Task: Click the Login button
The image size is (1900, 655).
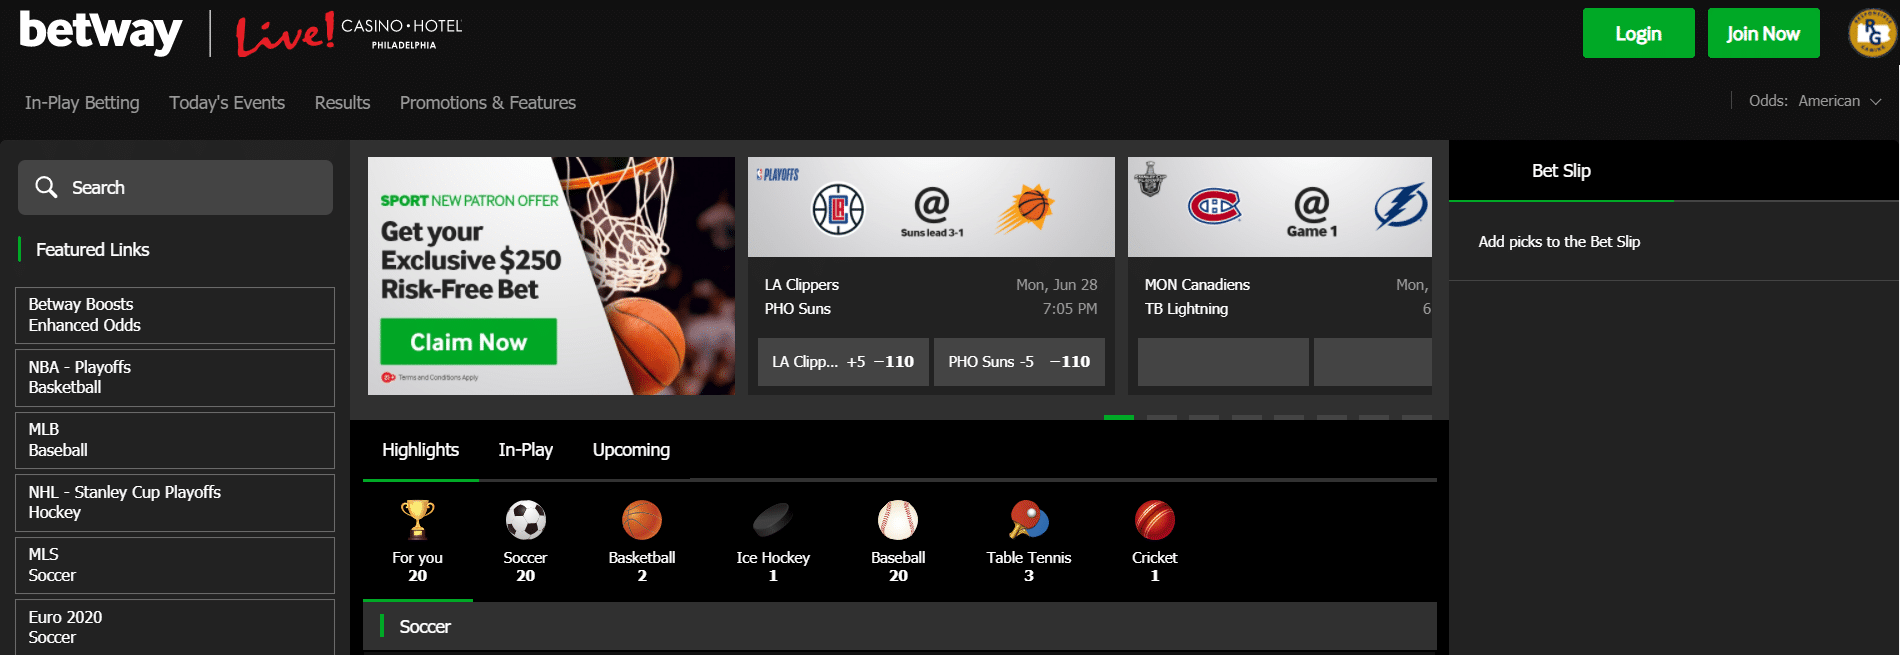Action: click(1639, 33)
